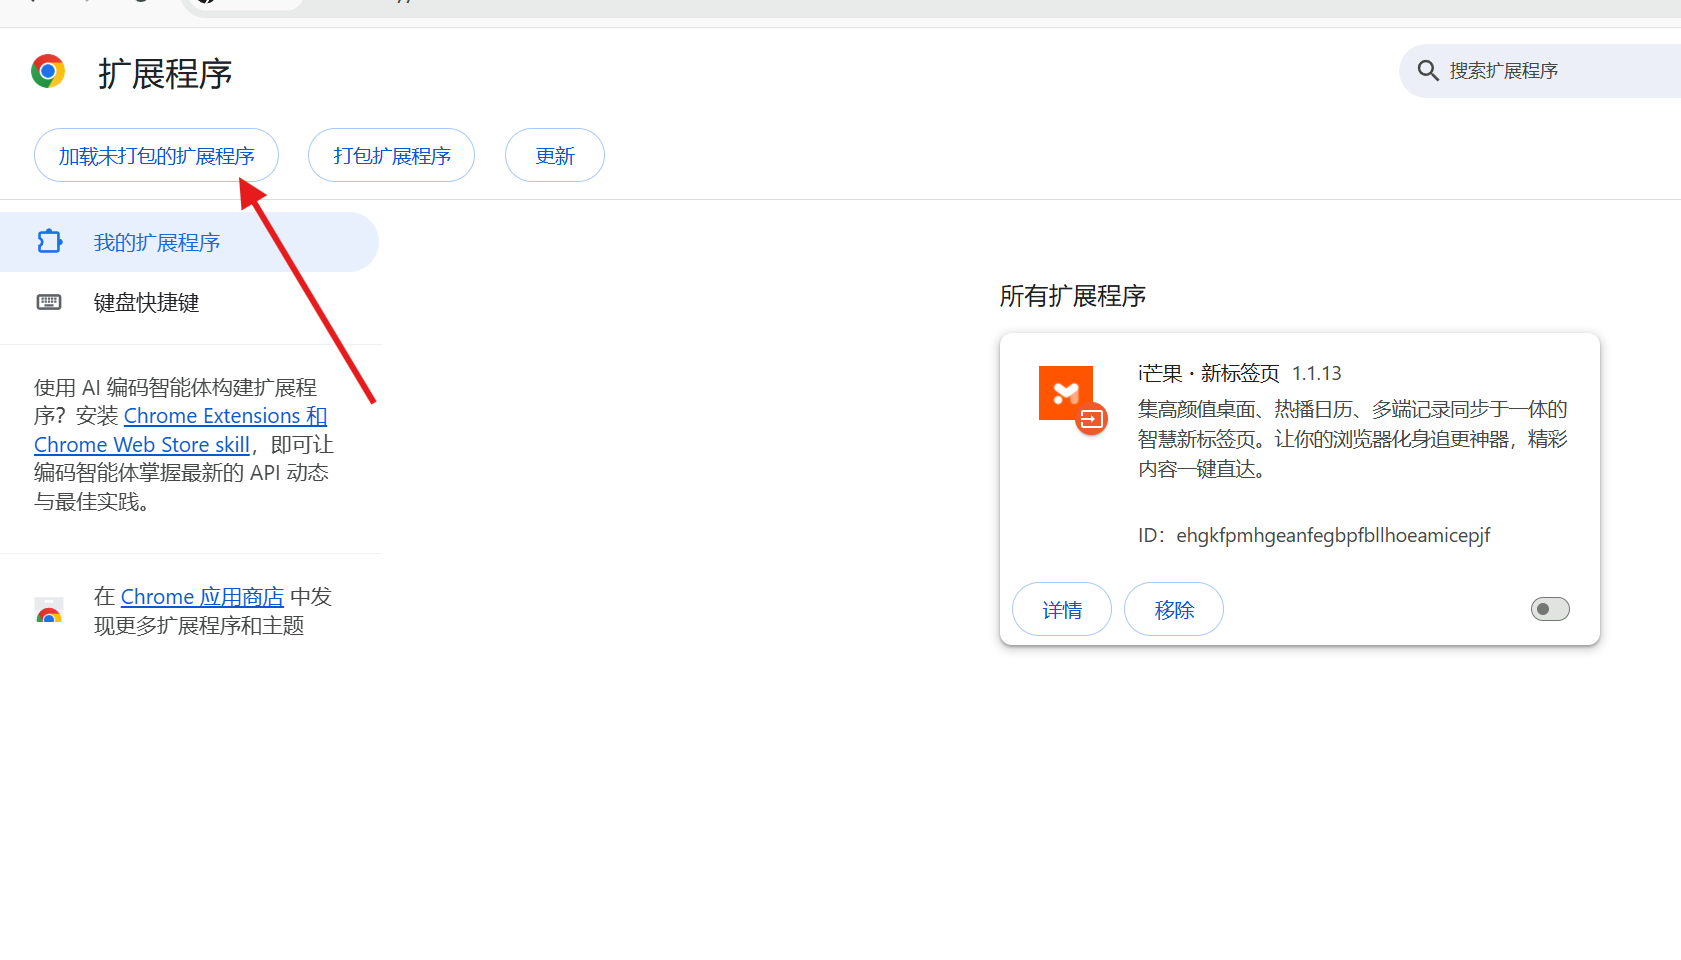Click the version number 1.1.13
The height and width of the screenshot is (960, 1681).
pyautogui.click(x=1316, y=373)
